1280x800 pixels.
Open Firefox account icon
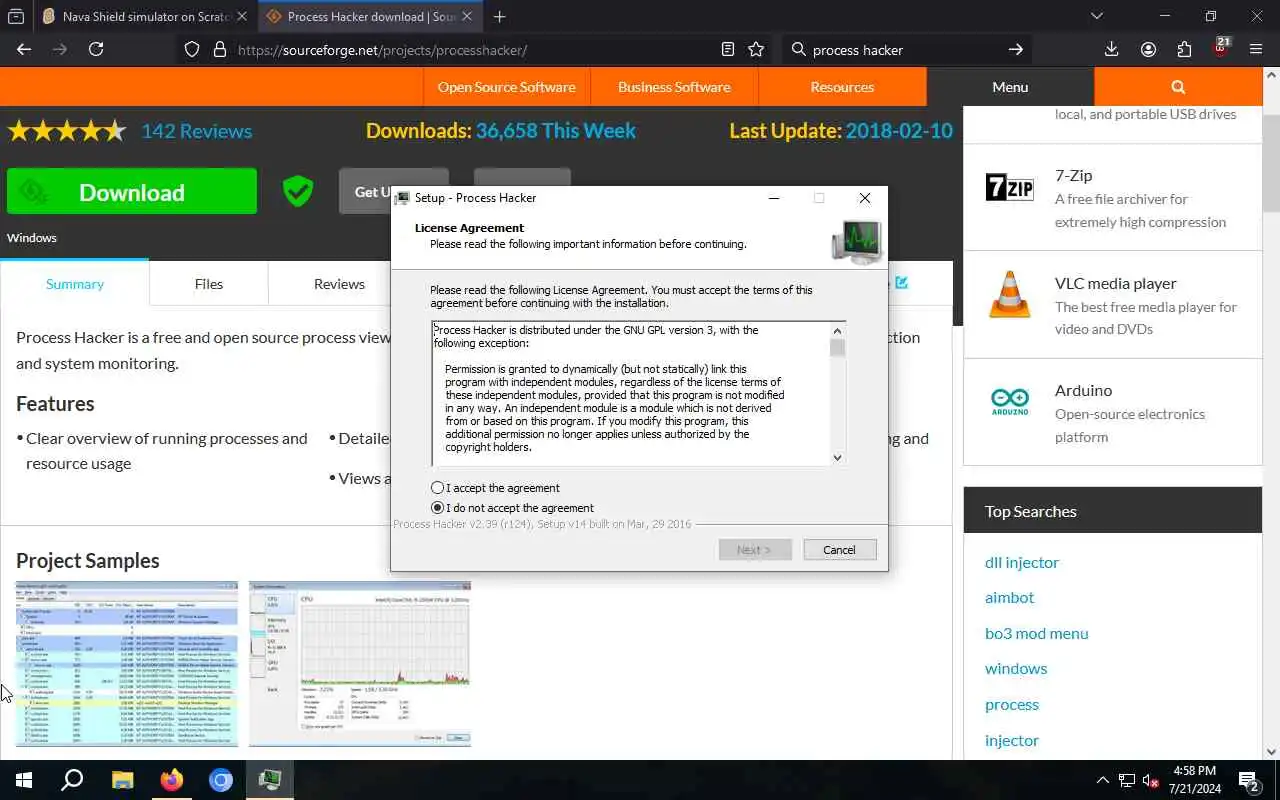(x=1148, y=49)
